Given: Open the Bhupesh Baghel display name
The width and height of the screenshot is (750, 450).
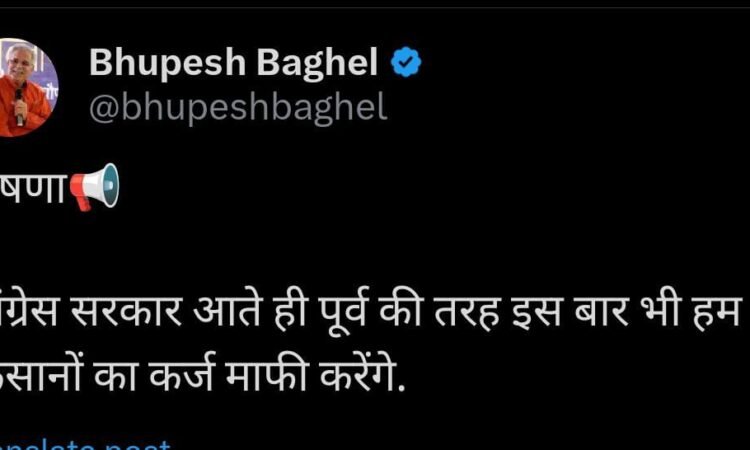Looking at the screenshot, I should coord(233,63).
